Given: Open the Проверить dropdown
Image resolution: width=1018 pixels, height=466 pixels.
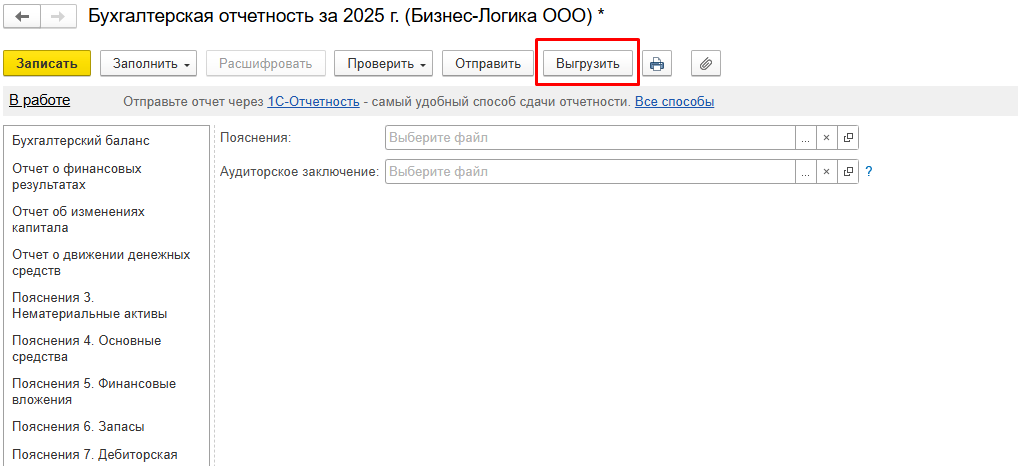Looking at the screenshot, I should coord(384,64).
